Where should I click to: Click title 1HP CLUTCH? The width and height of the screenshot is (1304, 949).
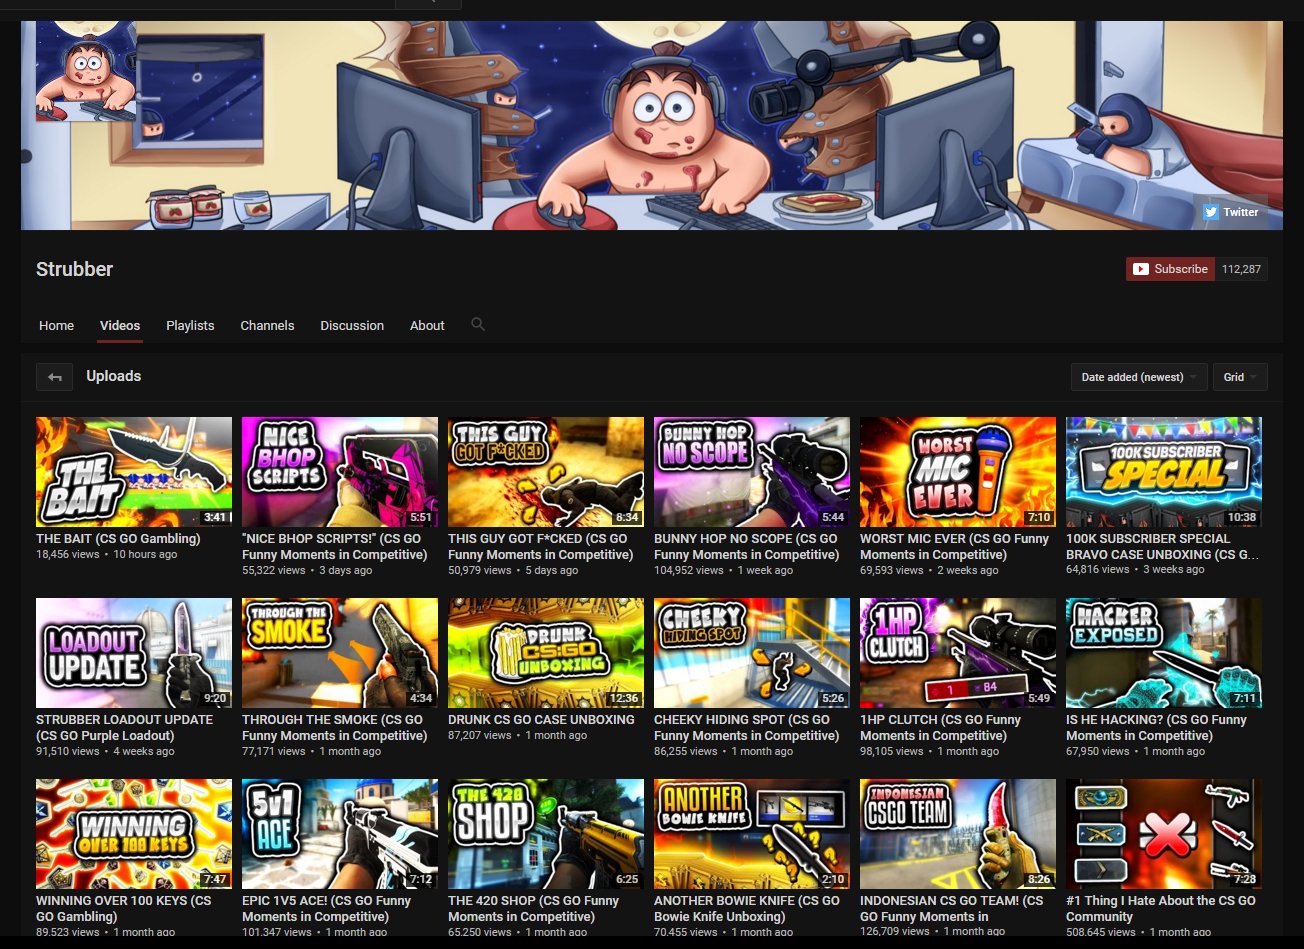[941, 728]
